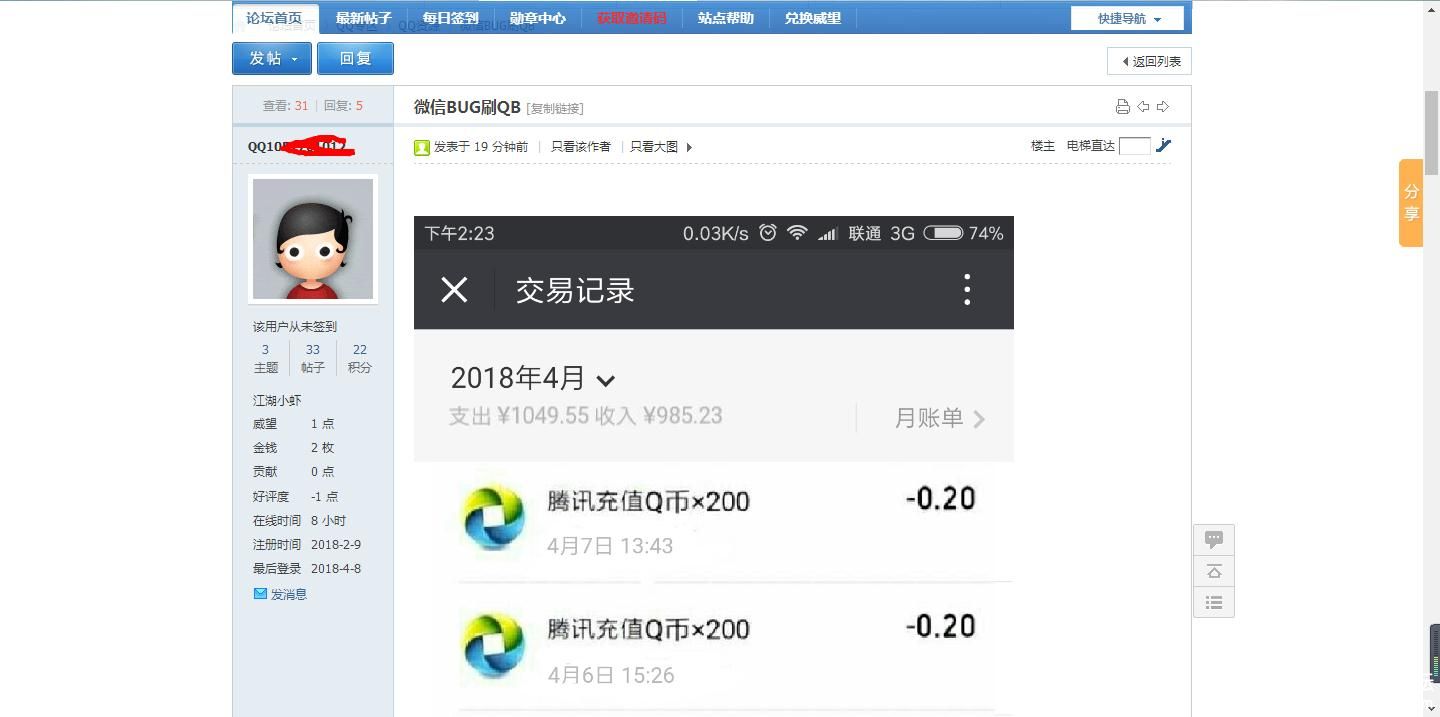Image resolution: width=1440 pixels, height=717 pixels.
Task: Click the thread title 微信BUG刷QB
Action: pos(467,107)
